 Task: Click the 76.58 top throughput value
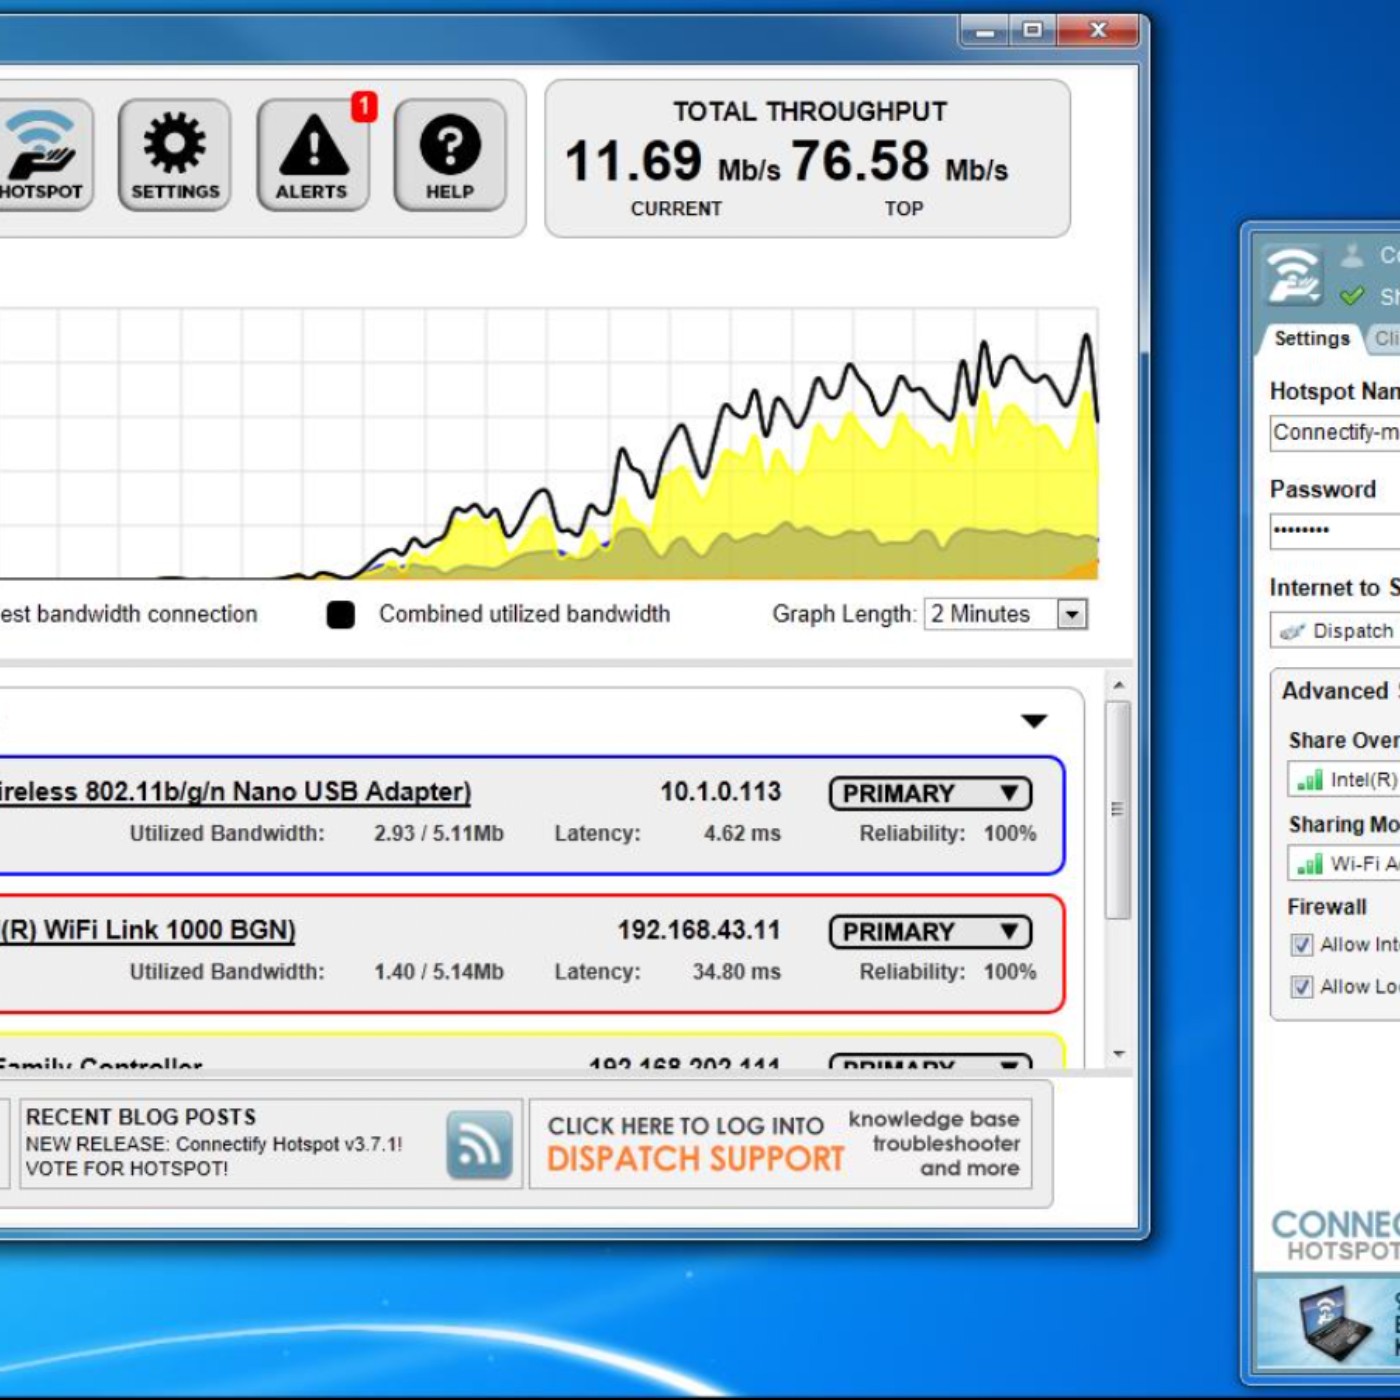click(x=861, y=162)
